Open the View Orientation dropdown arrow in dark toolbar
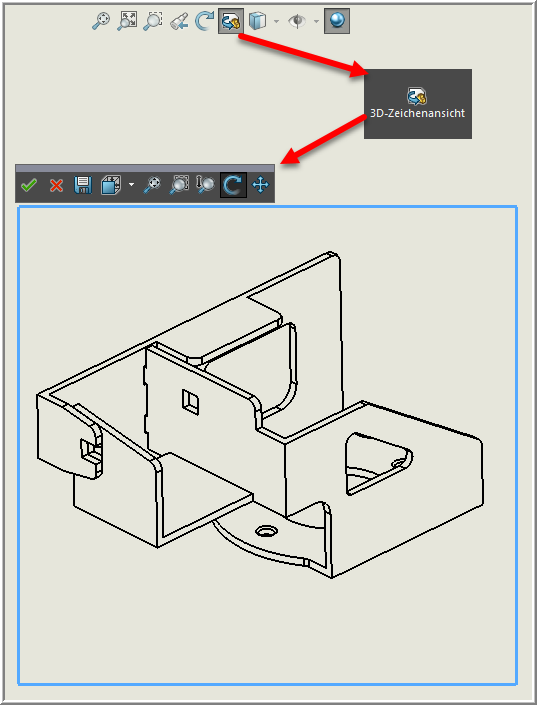The width and height of the screenshot is (537, 705). (x=131, y=184)
